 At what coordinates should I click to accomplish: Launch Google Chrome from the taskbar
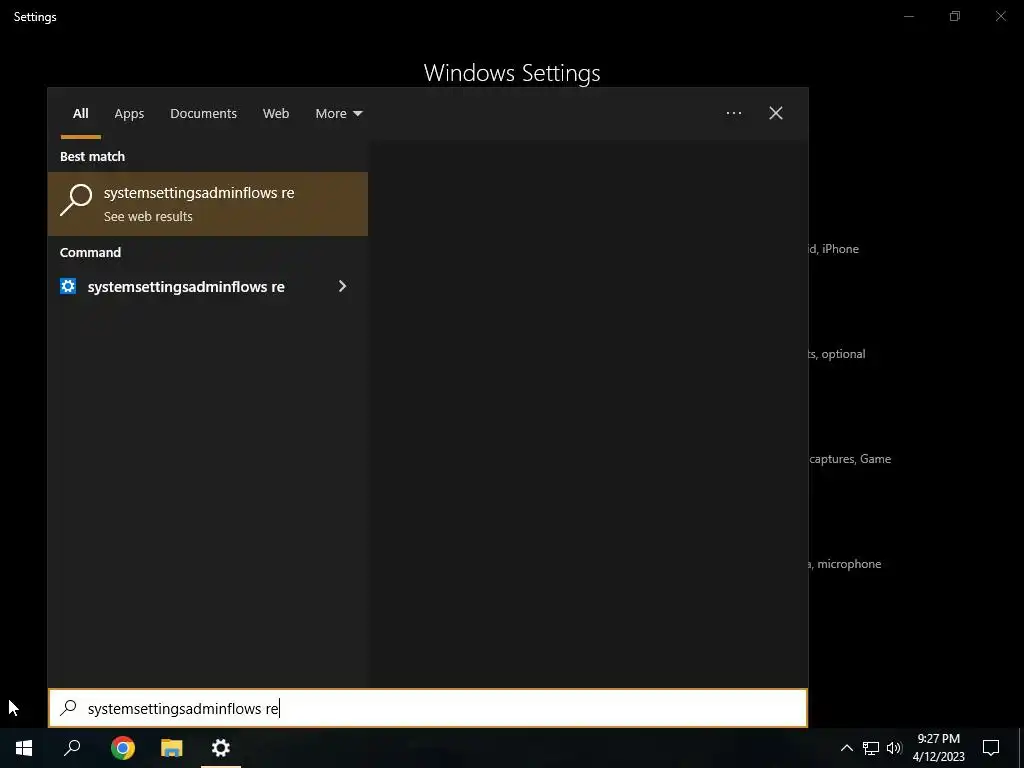tap(123, 748)
